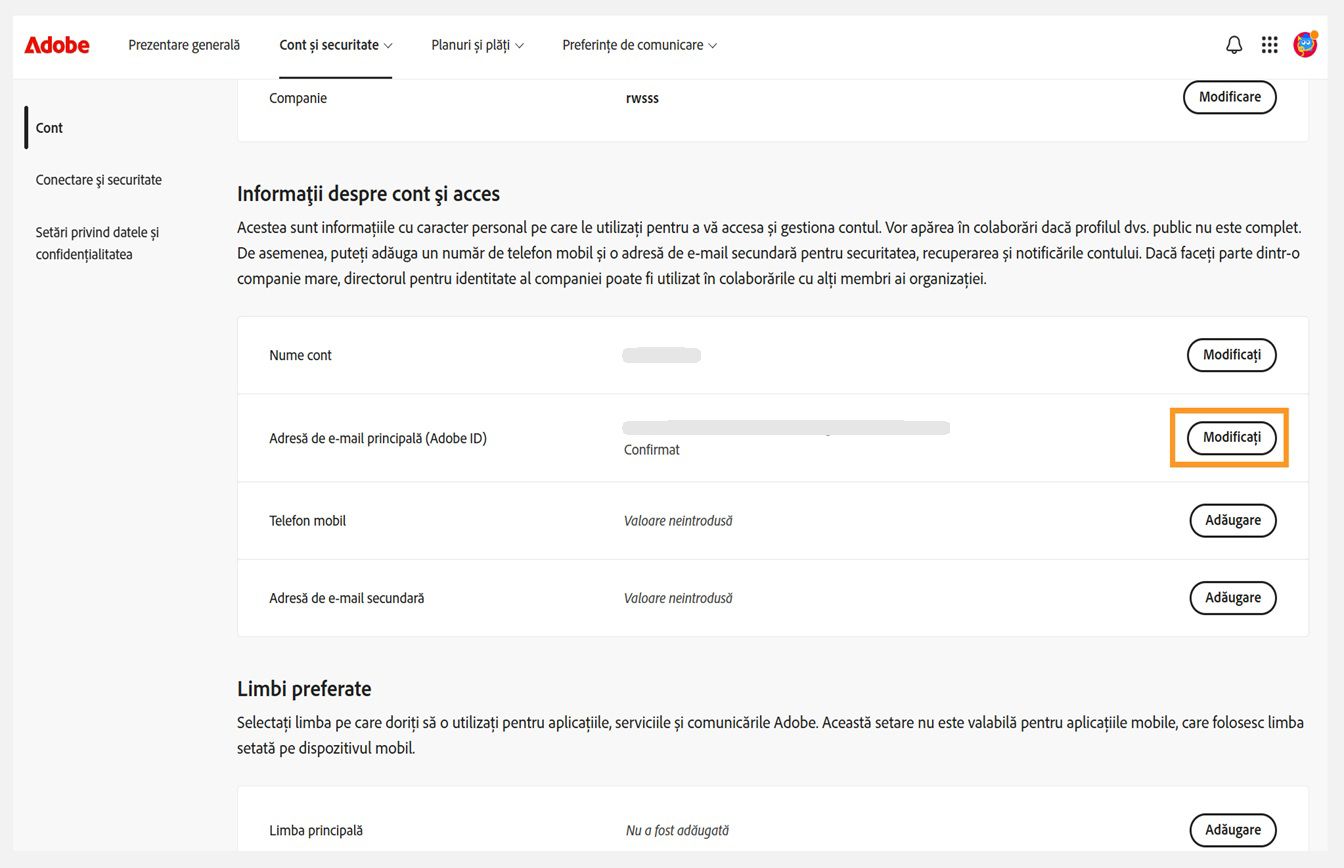Switch to Prezentare generală
Screen dimensions: 1344x868
point(184,44)
